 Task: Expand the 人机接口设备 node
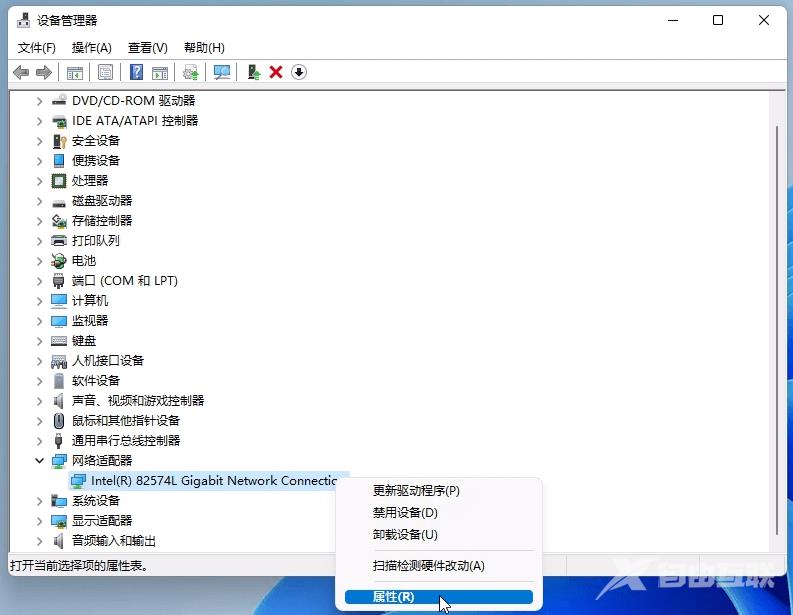tap(39, 361)
